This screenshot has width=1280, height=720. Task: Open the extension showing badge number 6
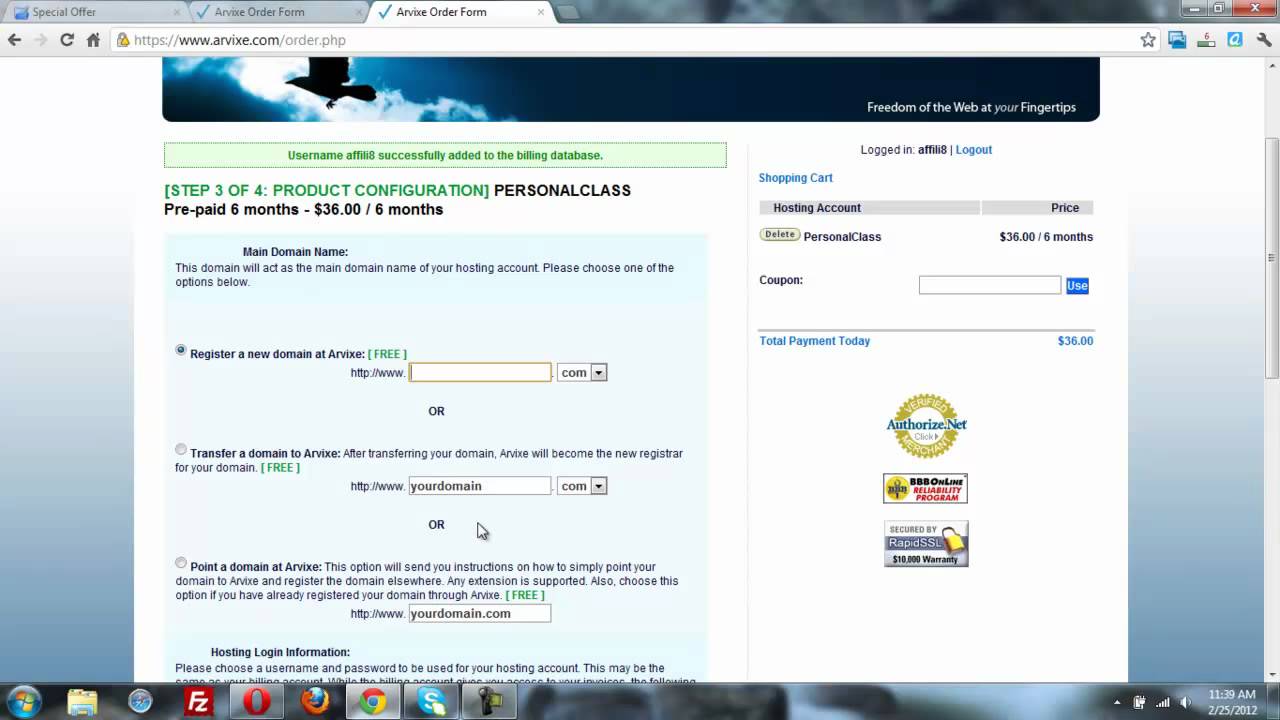pos(1206,40)
